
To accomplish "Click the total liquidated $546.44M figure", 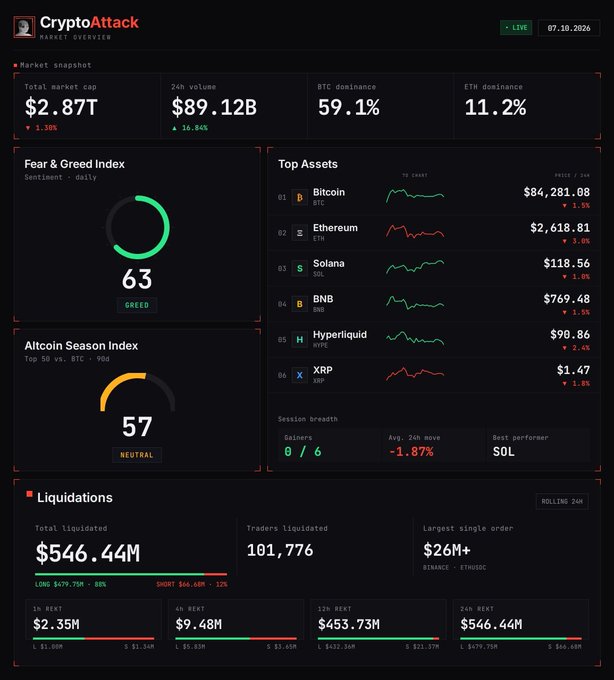I will pos(88,553).
